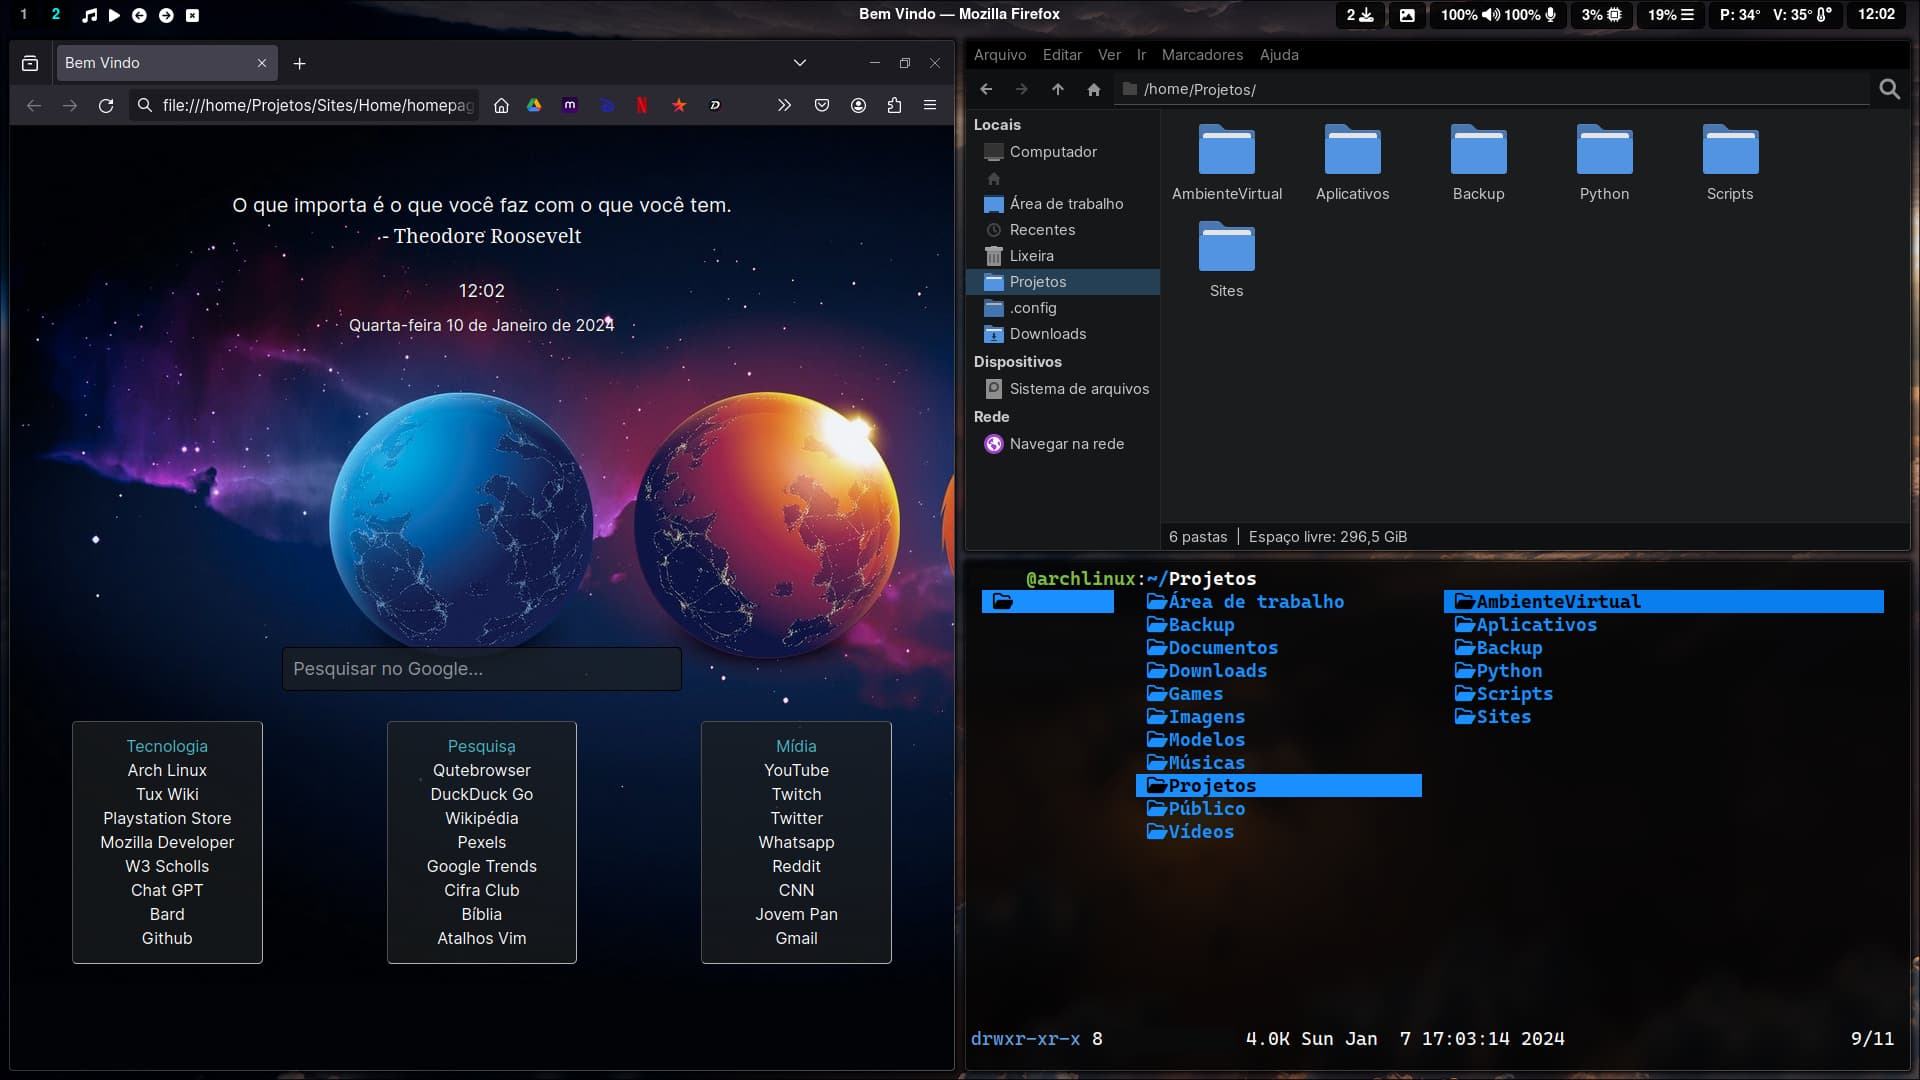1920x1080 pixels.
Task: Open Firefox hamburger application menu
Action: 930,105
